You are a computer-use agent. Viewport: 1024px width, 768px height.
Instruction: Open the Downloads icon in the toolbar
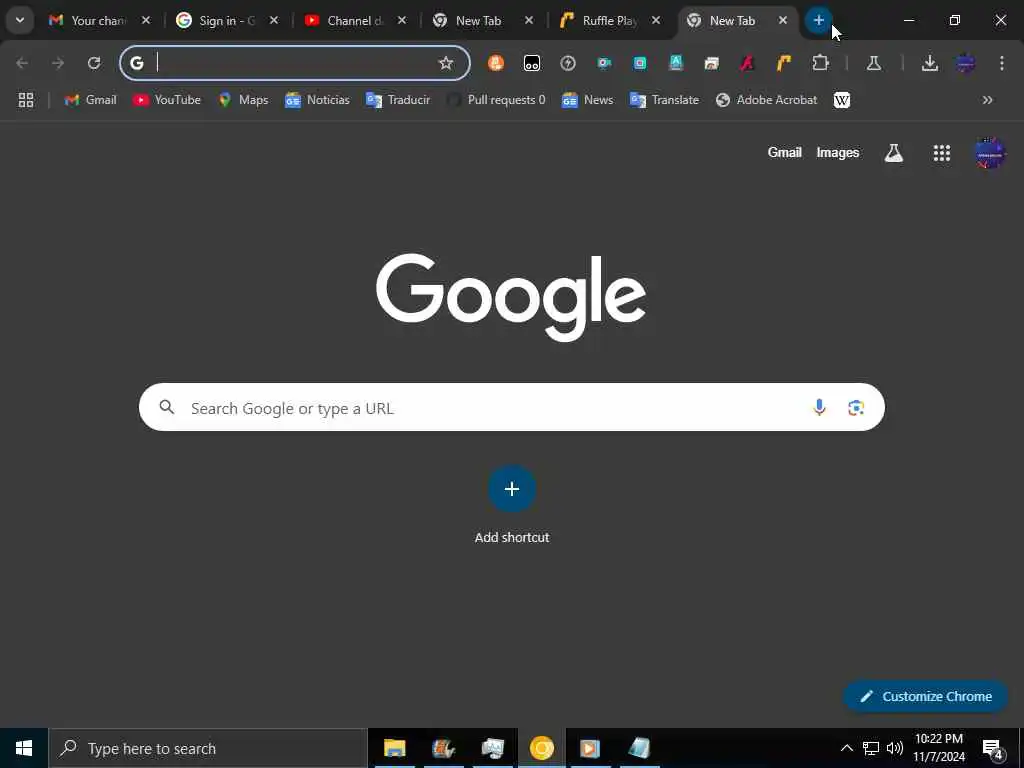(x=930, y=63)
